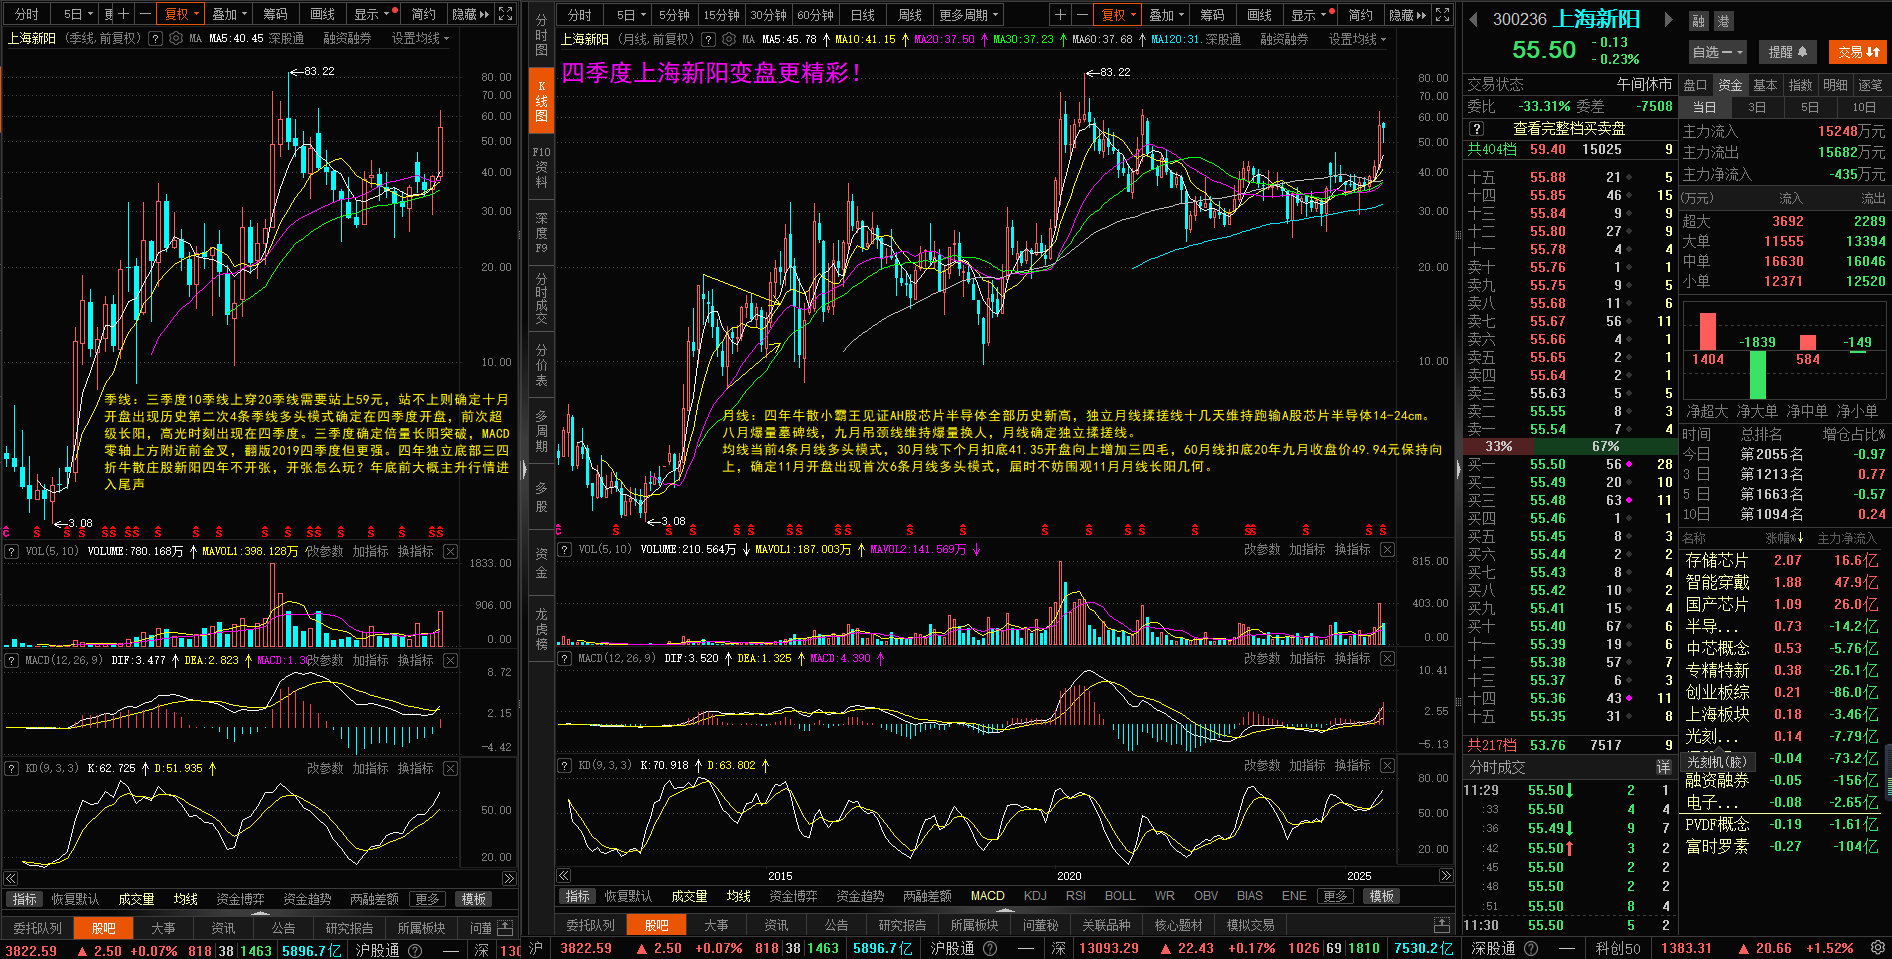Switch to the 周线 period tab

click(x=909, y=14)
